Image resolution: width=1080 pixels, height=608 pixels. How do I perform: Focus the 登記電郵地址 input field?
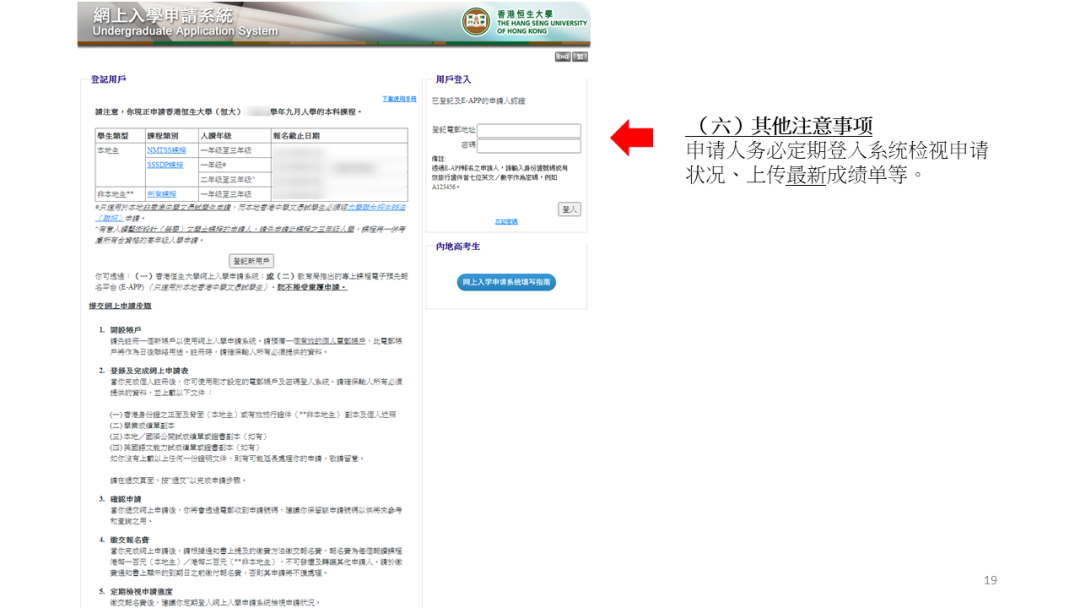(x=529, y=130)
